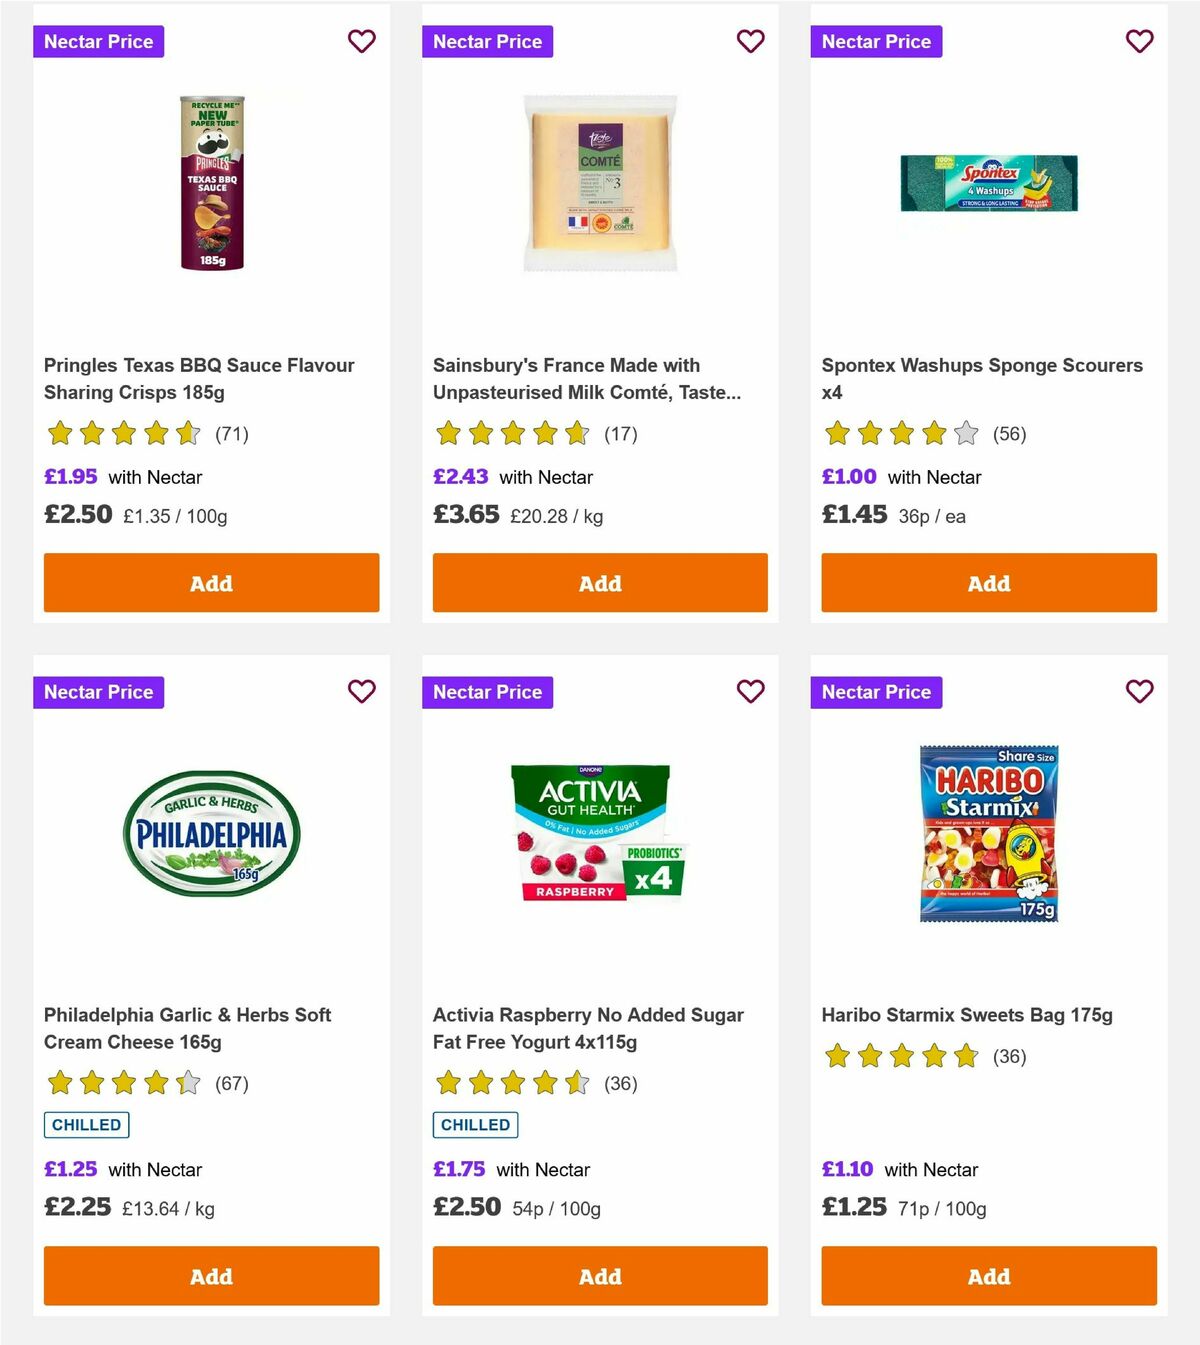Add Pringles Texas BBQ crisps to basket
This screenshot has width=1200, height=1345.
[210, 582]
